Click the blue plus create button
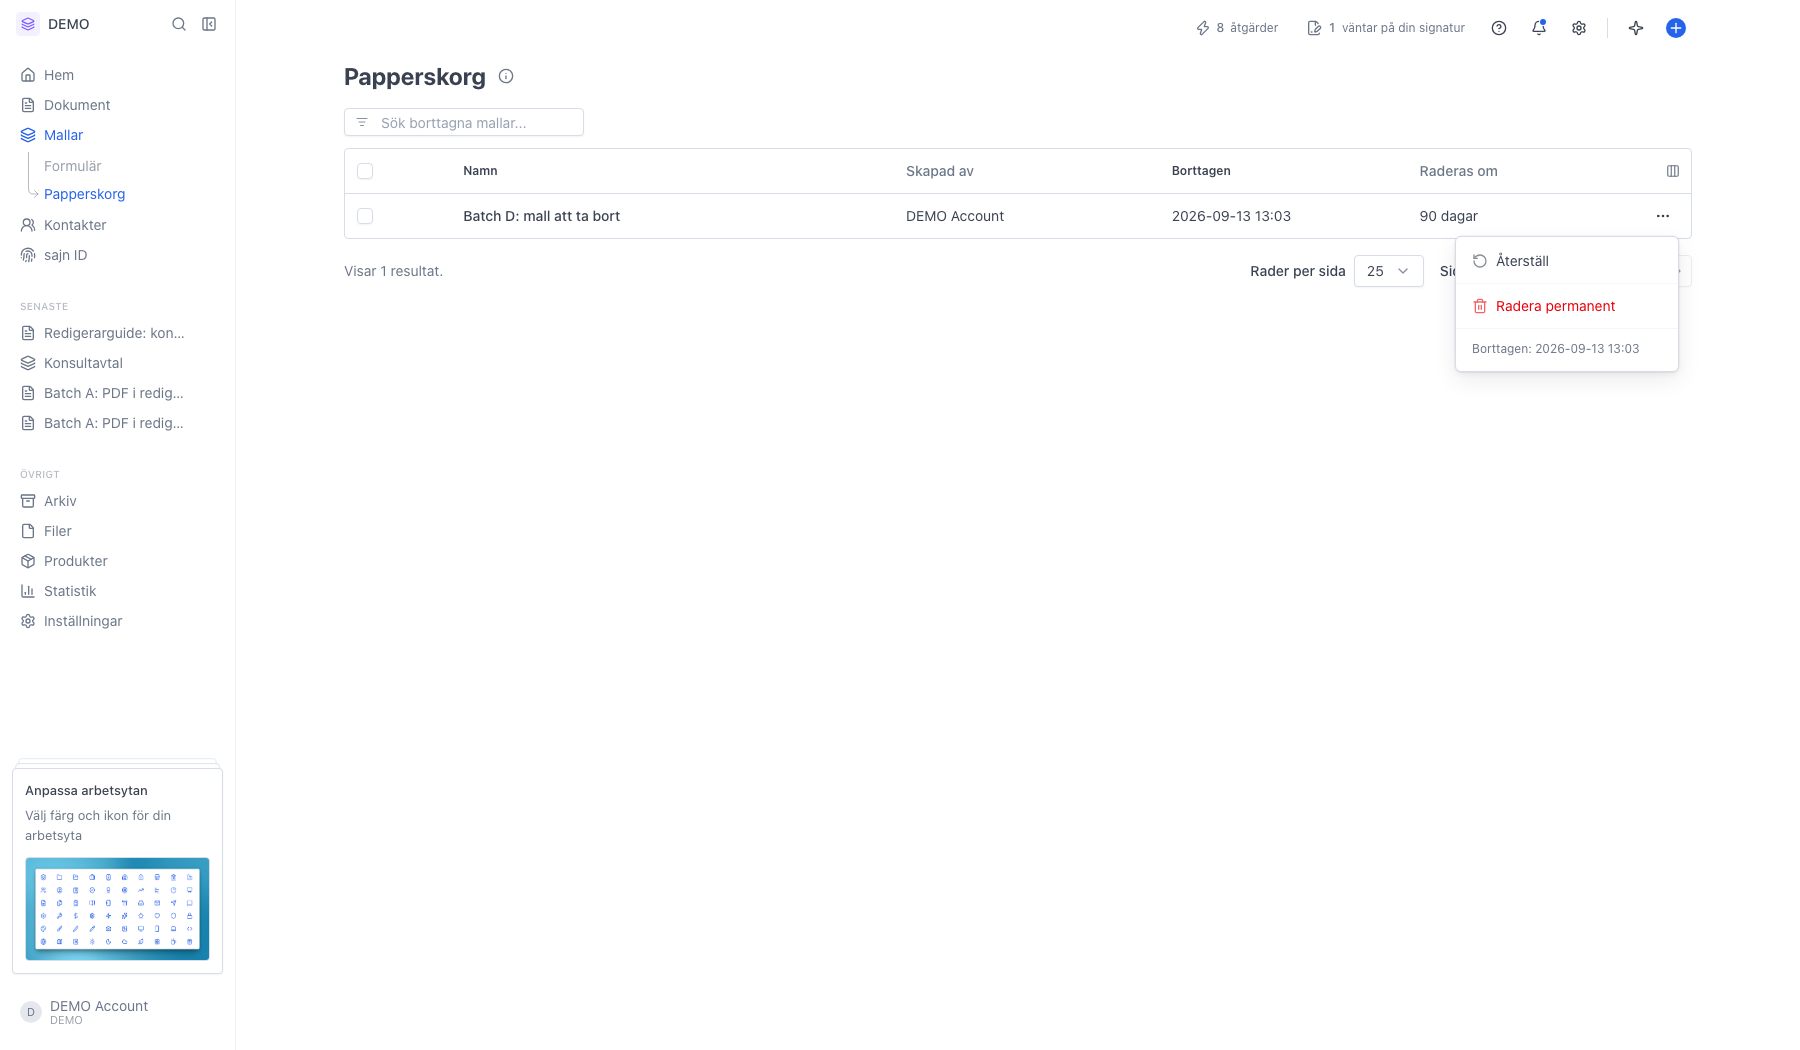 (x=1676, y=28)
